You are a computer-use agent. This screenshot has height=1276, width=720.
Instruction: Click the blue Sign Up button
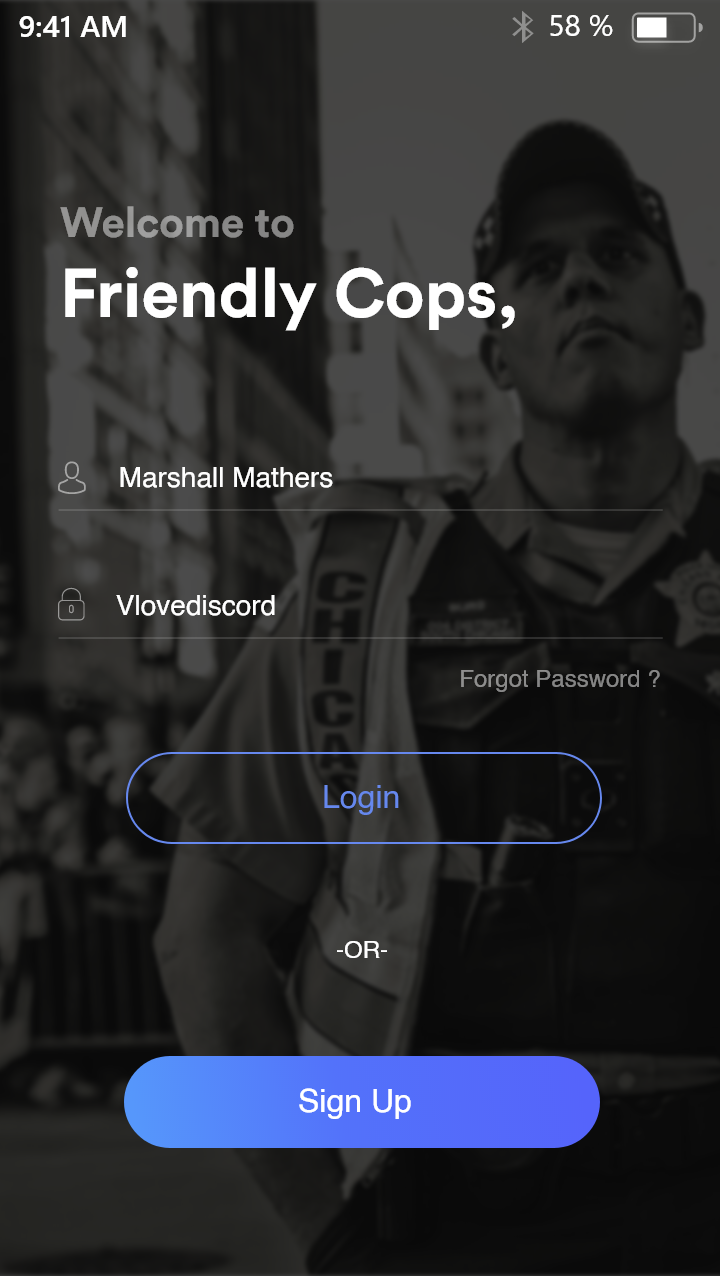362,1102
